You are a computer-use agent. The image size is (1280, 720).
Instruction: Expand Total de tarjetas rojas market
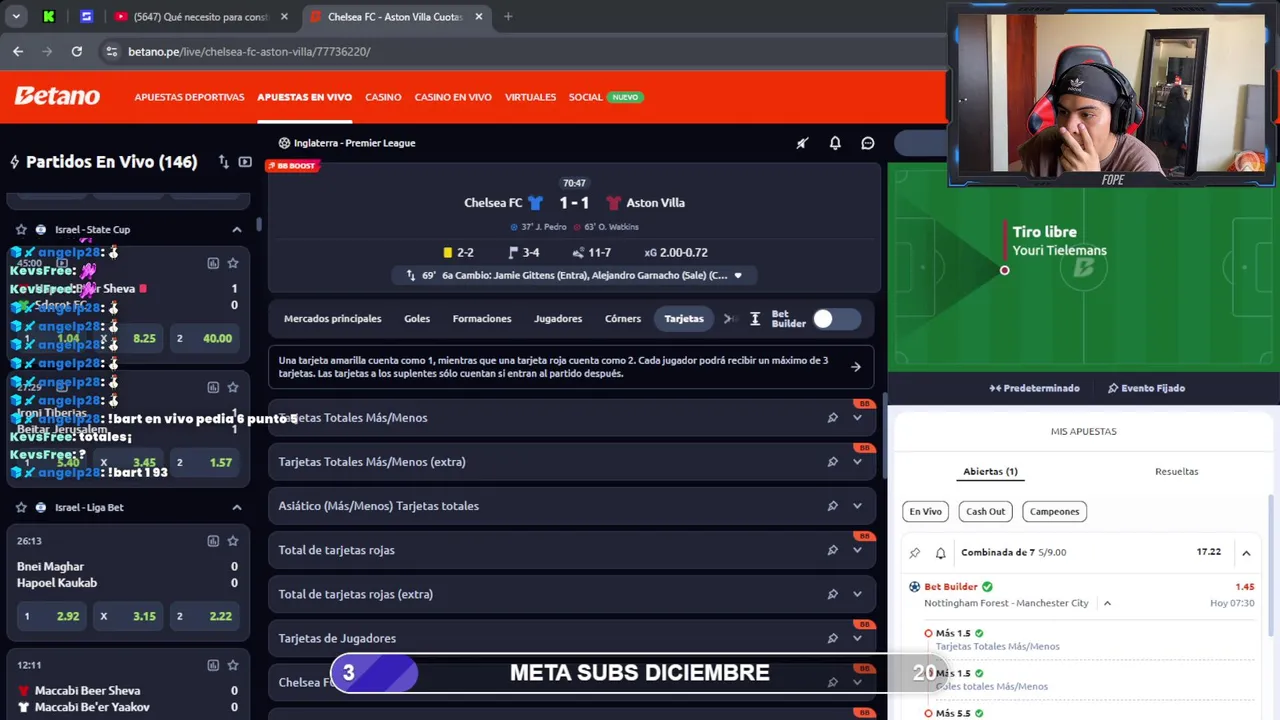pos(857,550)
